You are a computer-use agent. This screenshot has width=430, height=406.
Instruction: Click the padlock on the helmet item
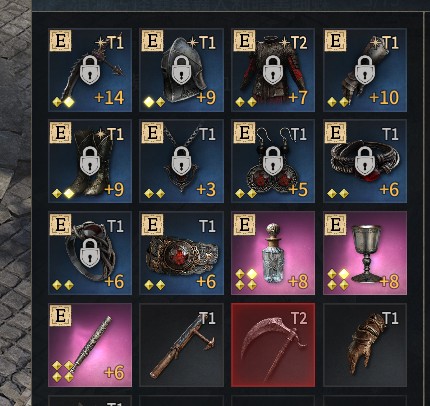[x=182, y=70]
